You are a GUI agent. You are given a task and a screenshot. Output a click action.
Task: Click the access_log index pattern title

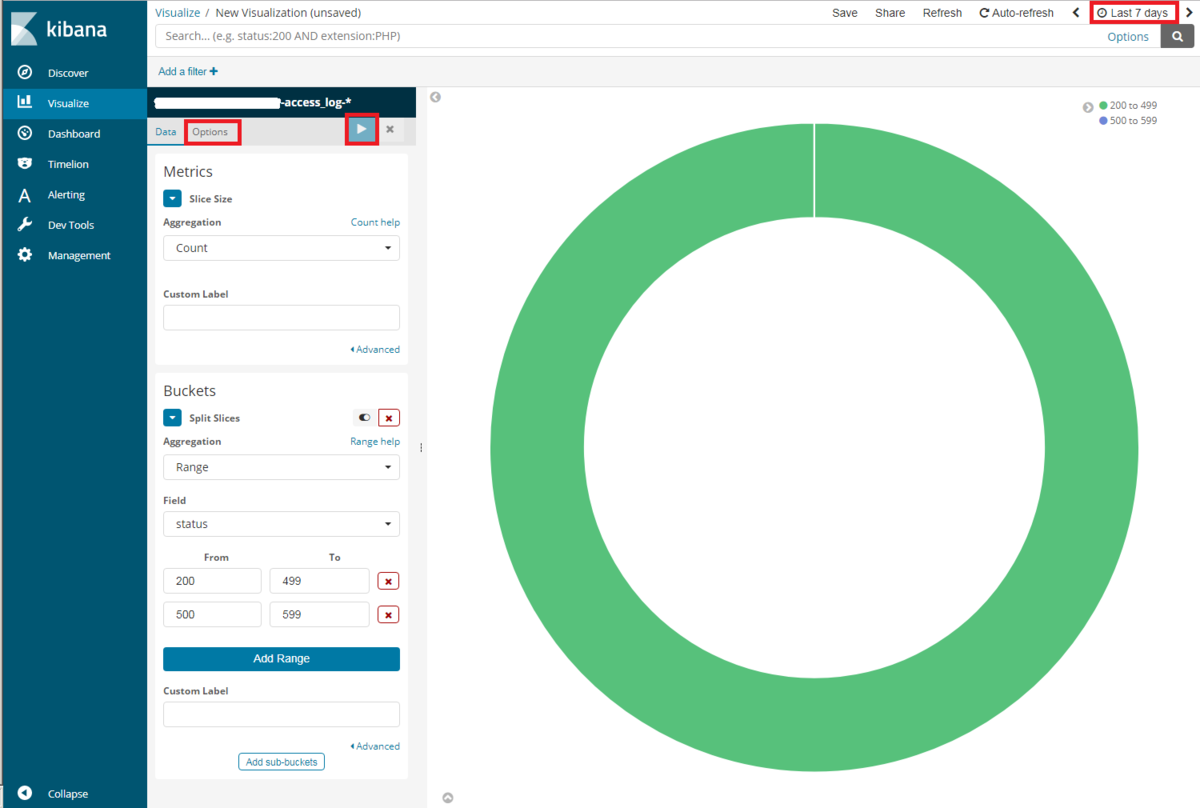point(253,102)
